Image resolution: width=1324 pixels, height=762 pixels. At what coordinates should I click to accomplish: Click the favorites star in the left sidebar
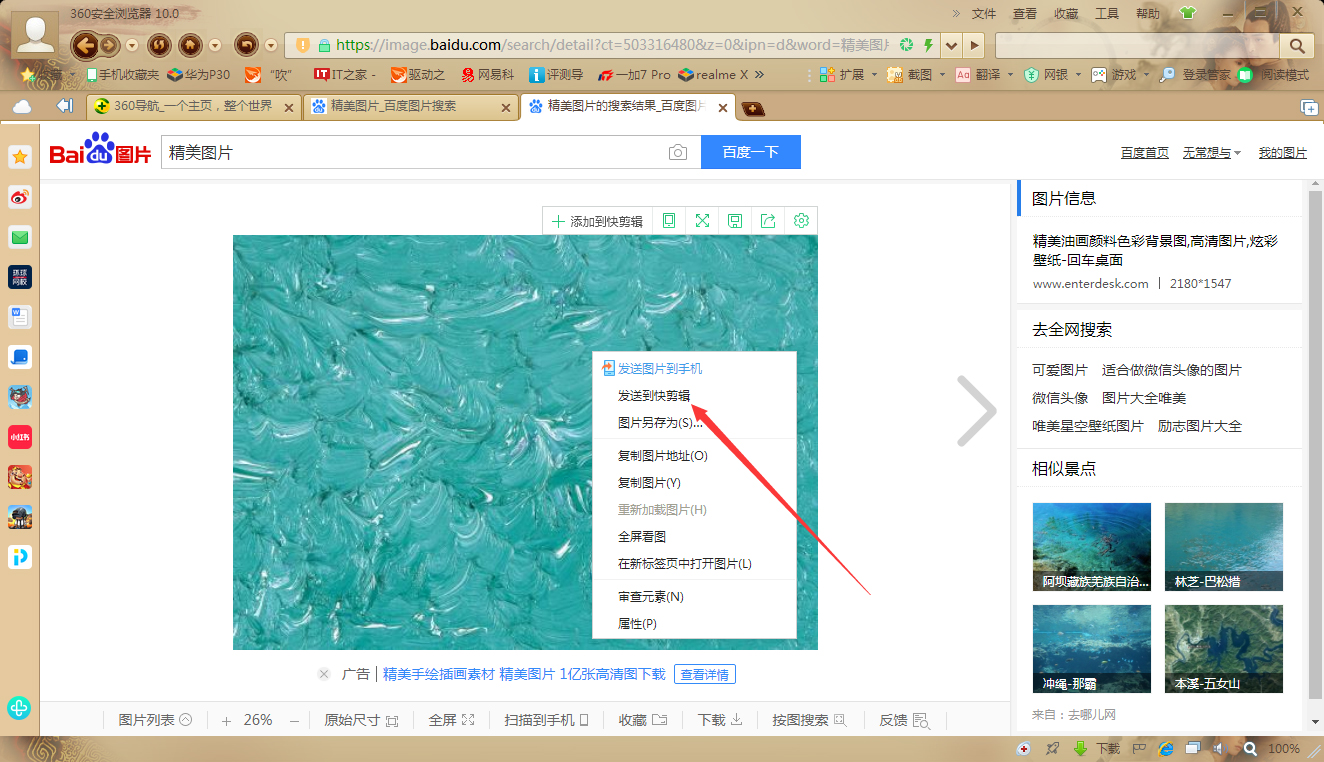[x=20, y=157]
